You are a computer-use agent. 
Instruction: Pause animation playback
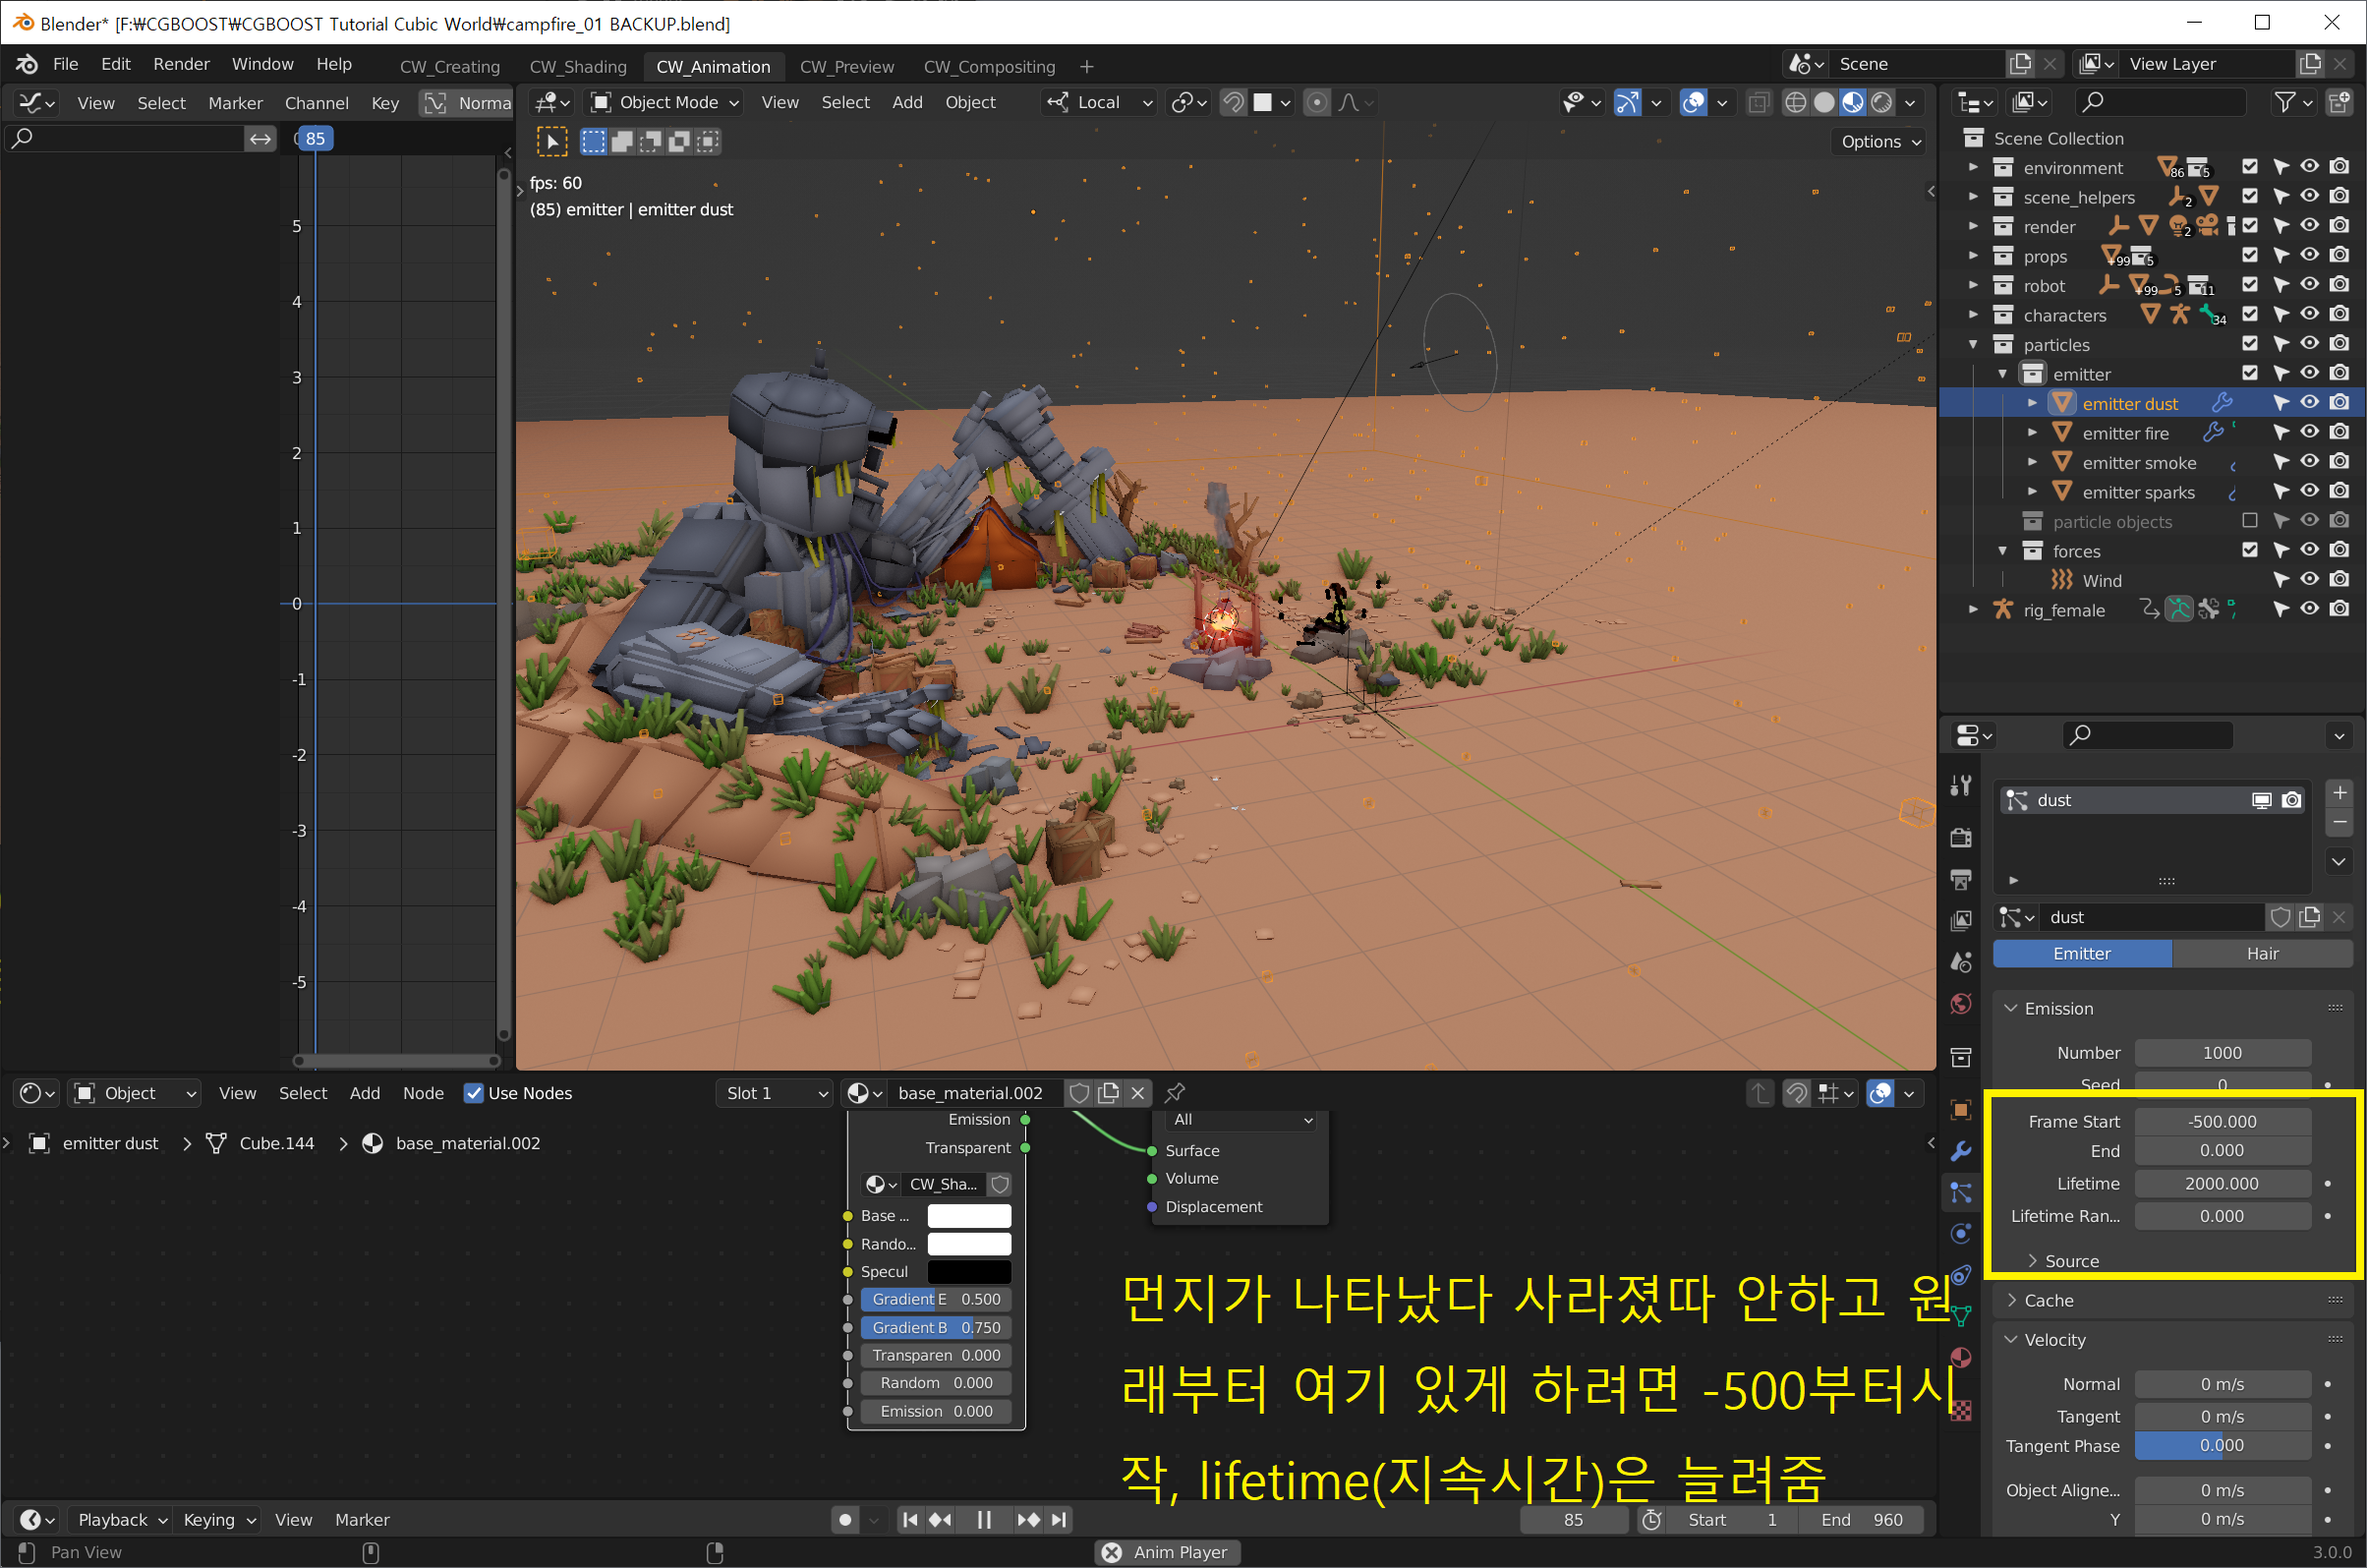click(984, 1520)
